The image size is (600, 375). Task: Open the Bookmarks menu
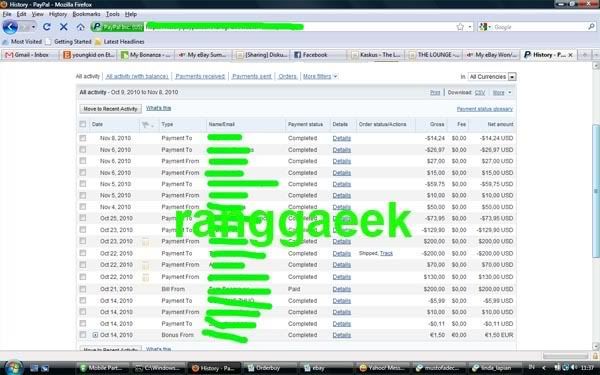click(x=86, y=14)
